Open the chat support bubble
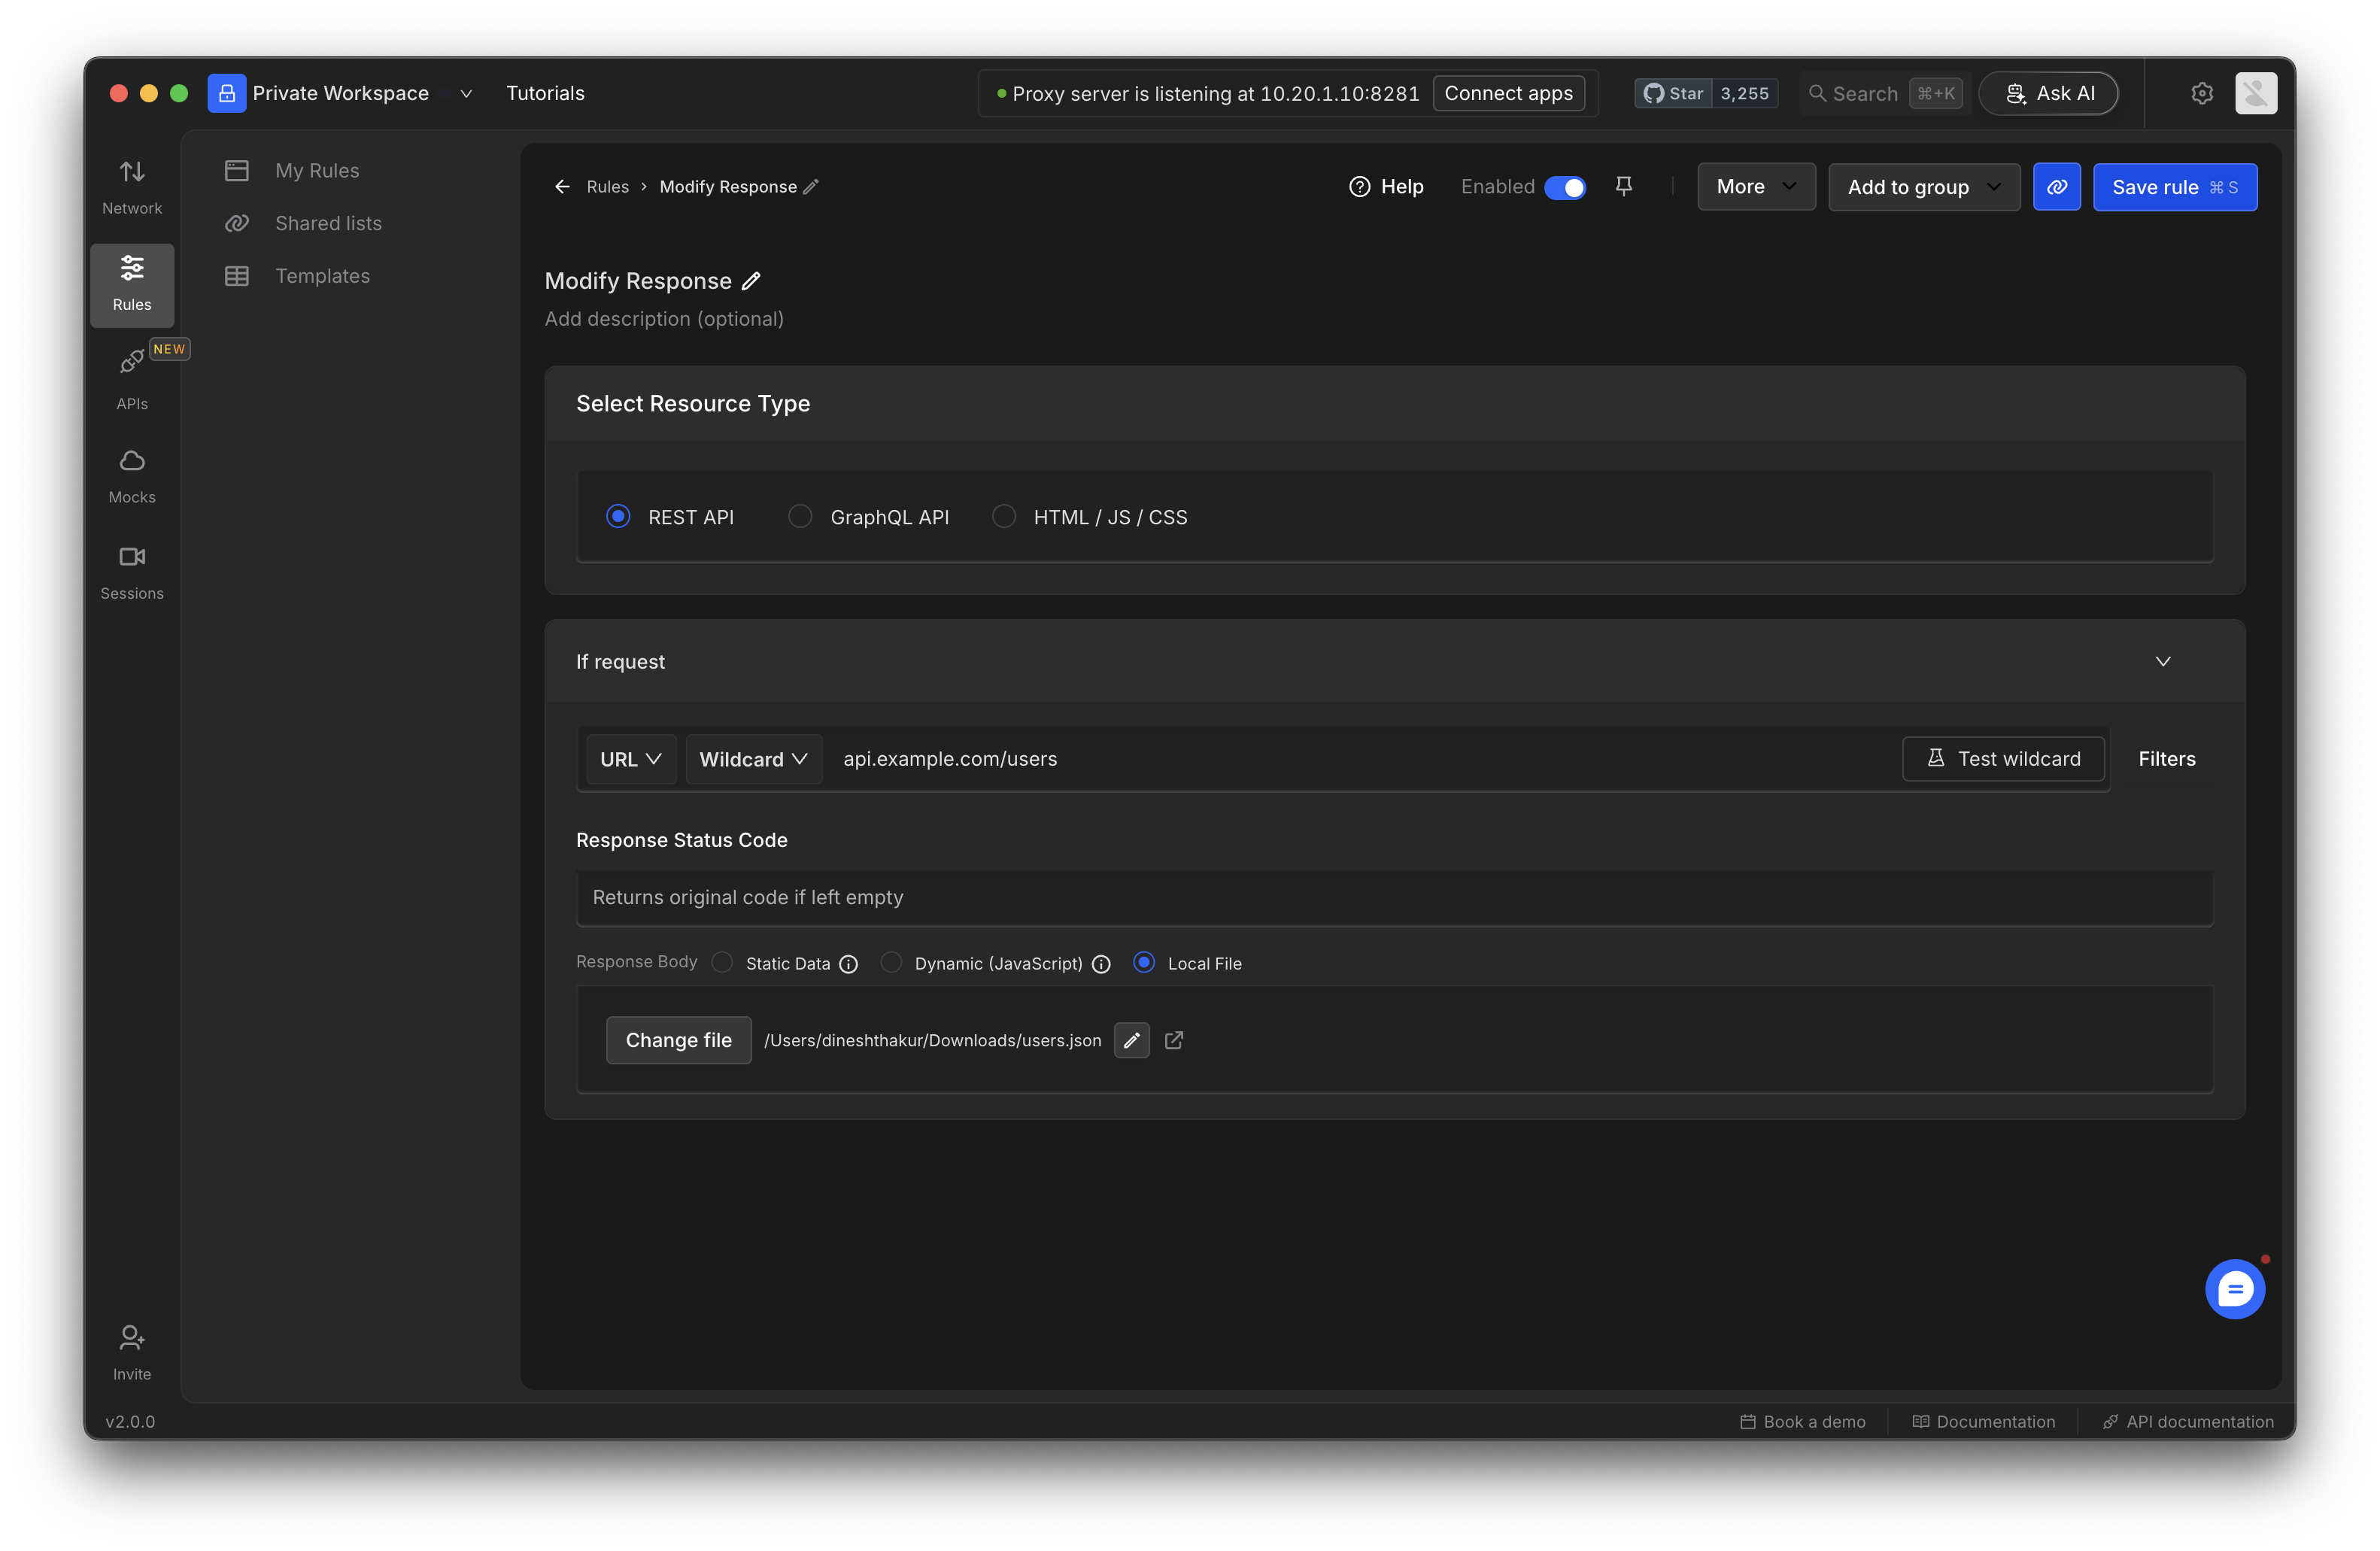The image size is (2380, 1551). [2234, 1288]
